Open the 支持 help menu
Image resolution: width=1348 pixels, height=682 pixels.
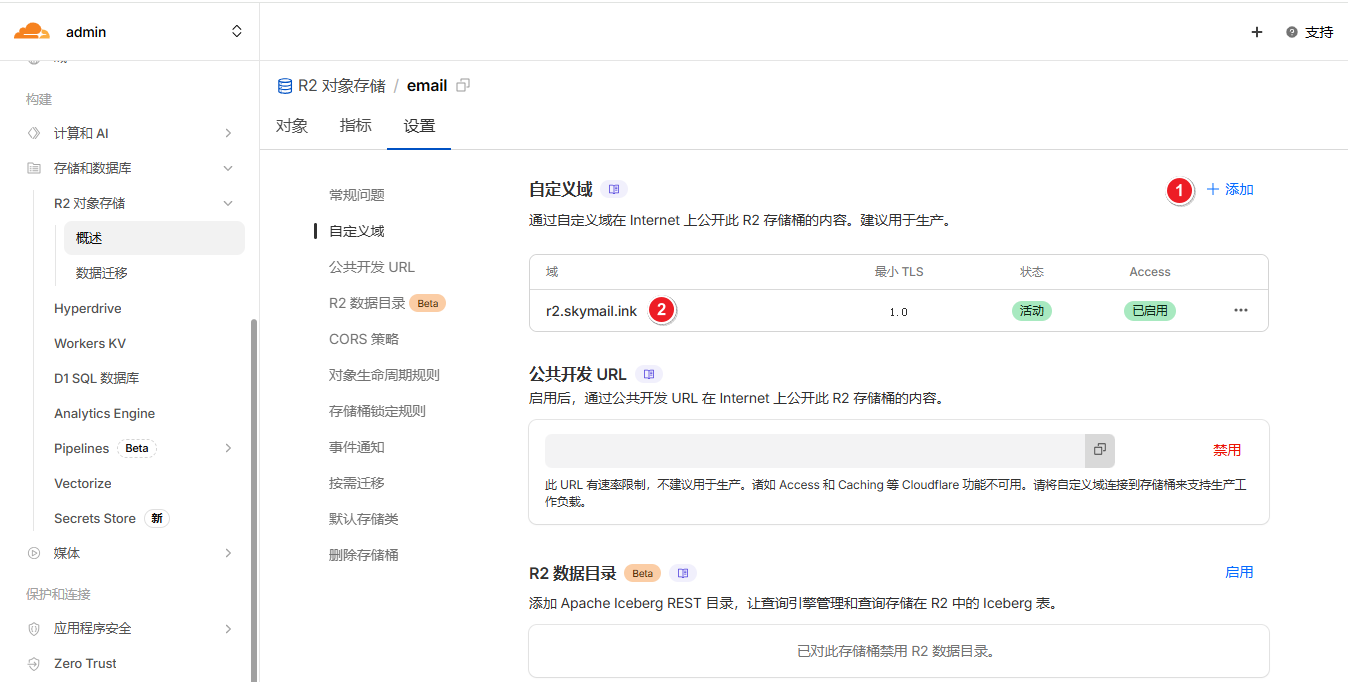coord(1309,32)
